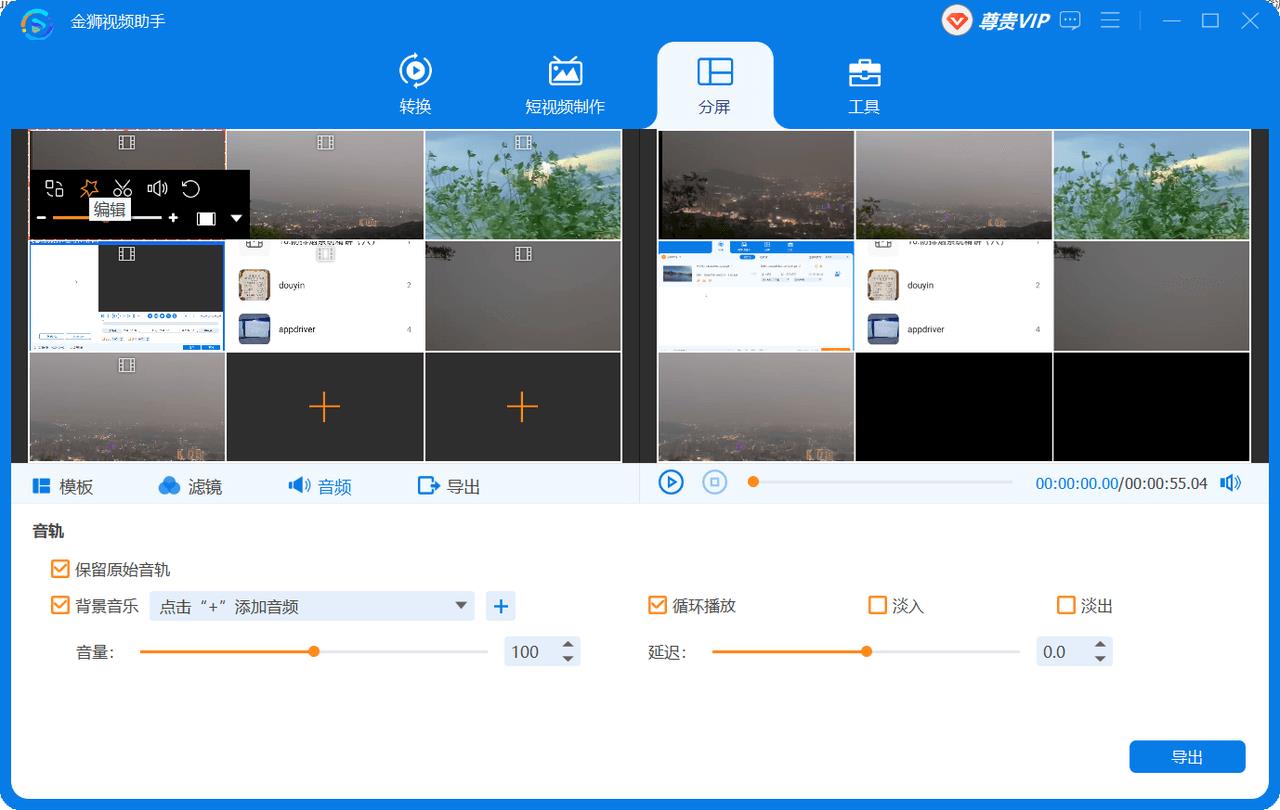Select the scissors cut tool

123,188
